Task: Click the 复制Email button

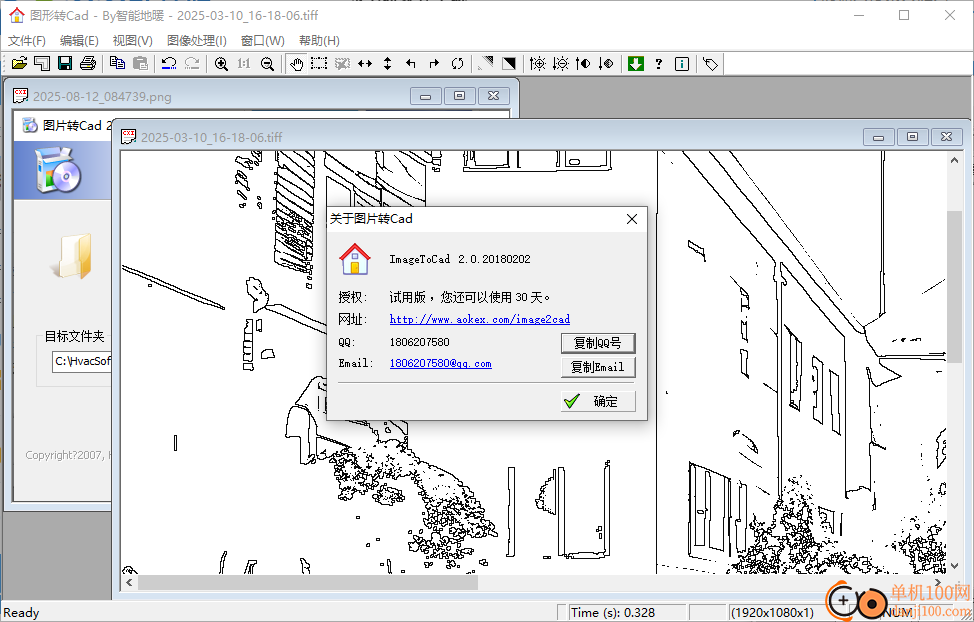Action: coord(598,367)
